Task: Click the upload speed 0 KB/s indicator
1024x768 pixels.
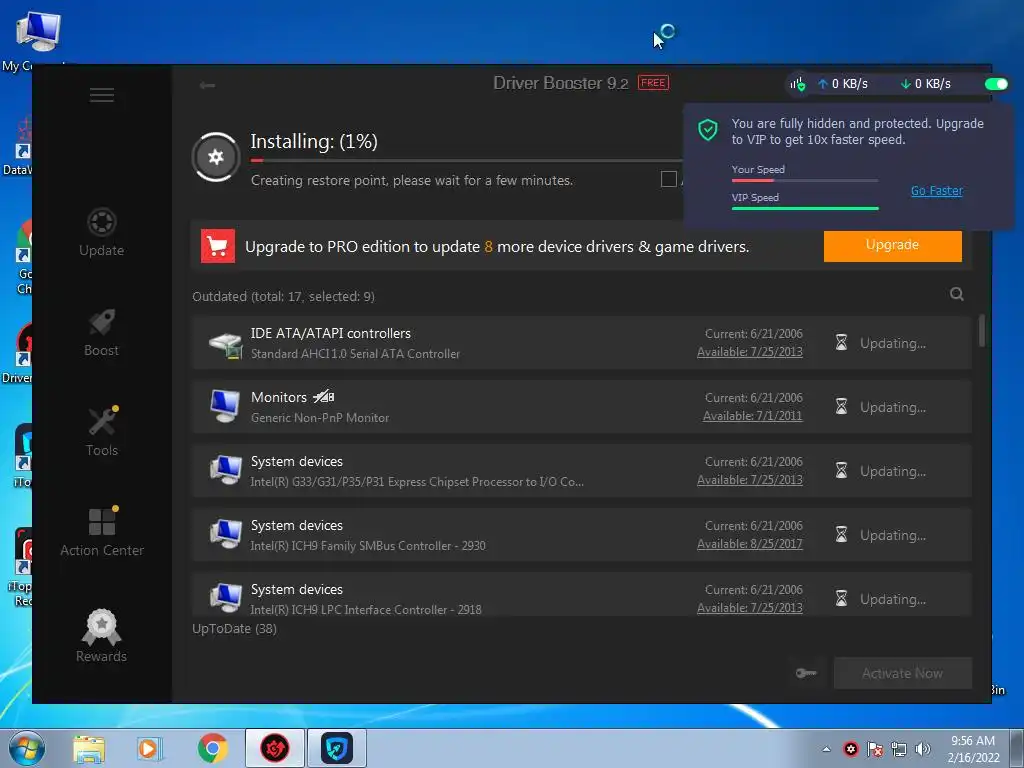Action: [842, 84]
